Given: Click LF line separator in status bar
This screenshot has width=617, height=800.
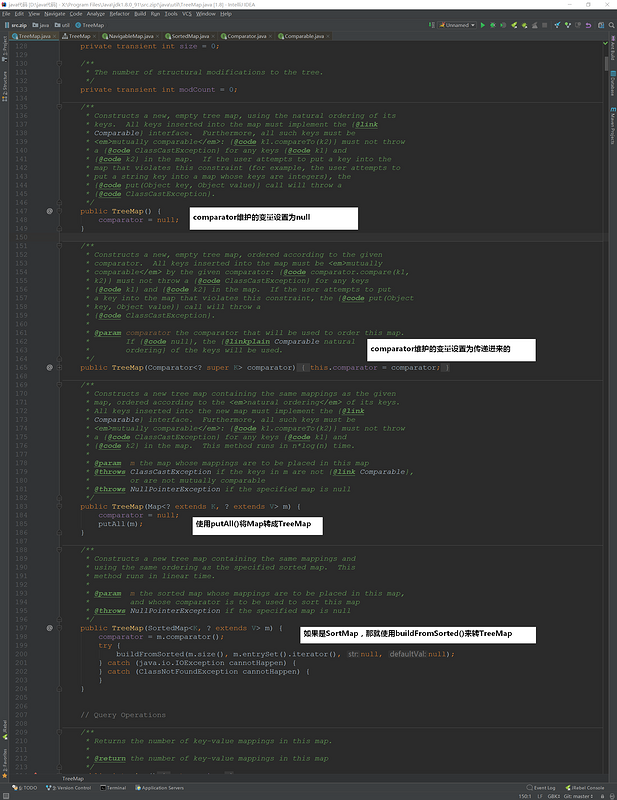Looking at the screenshot, I should tap(540, 796).
